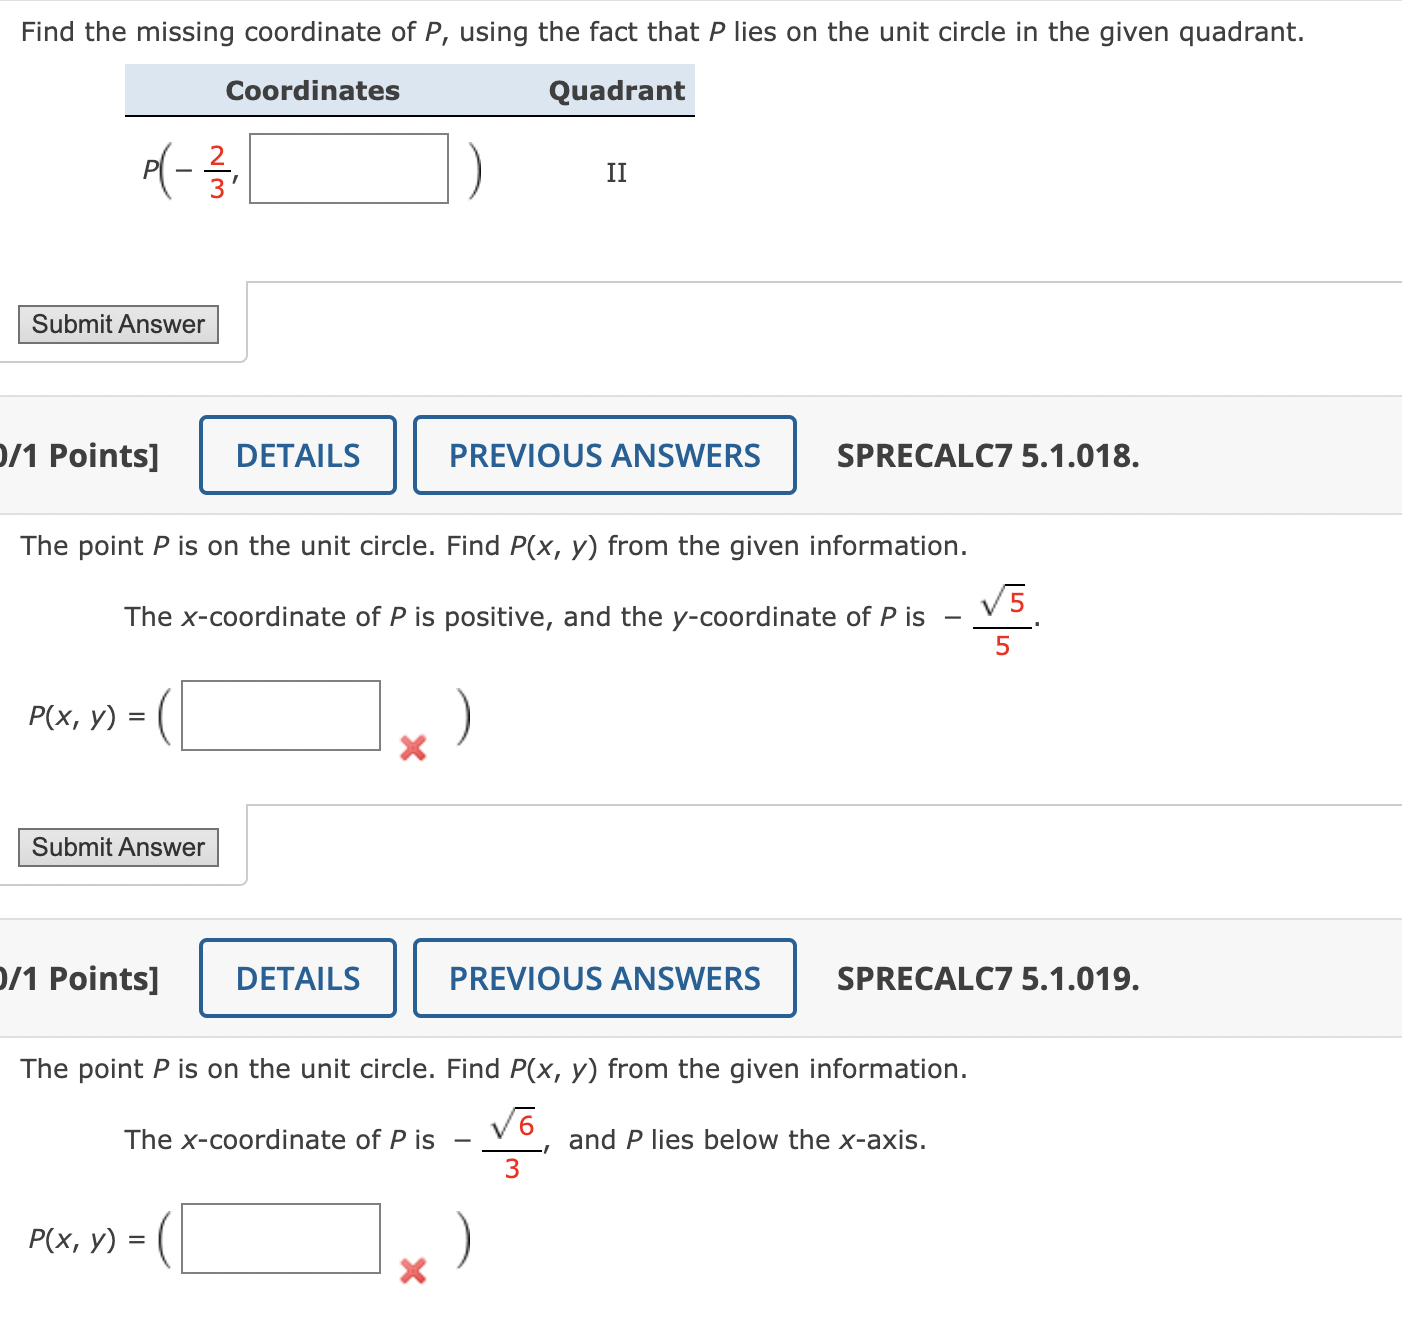View PREVIOUS ANSWERS for problem 5.1.018
Screen dimensions: 1402x1324
604,455
